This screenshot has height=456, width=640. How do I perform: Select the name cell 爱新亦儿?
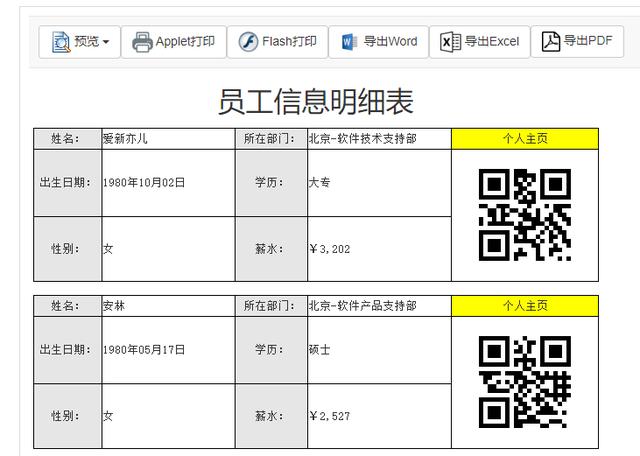[x=168, y=139]
